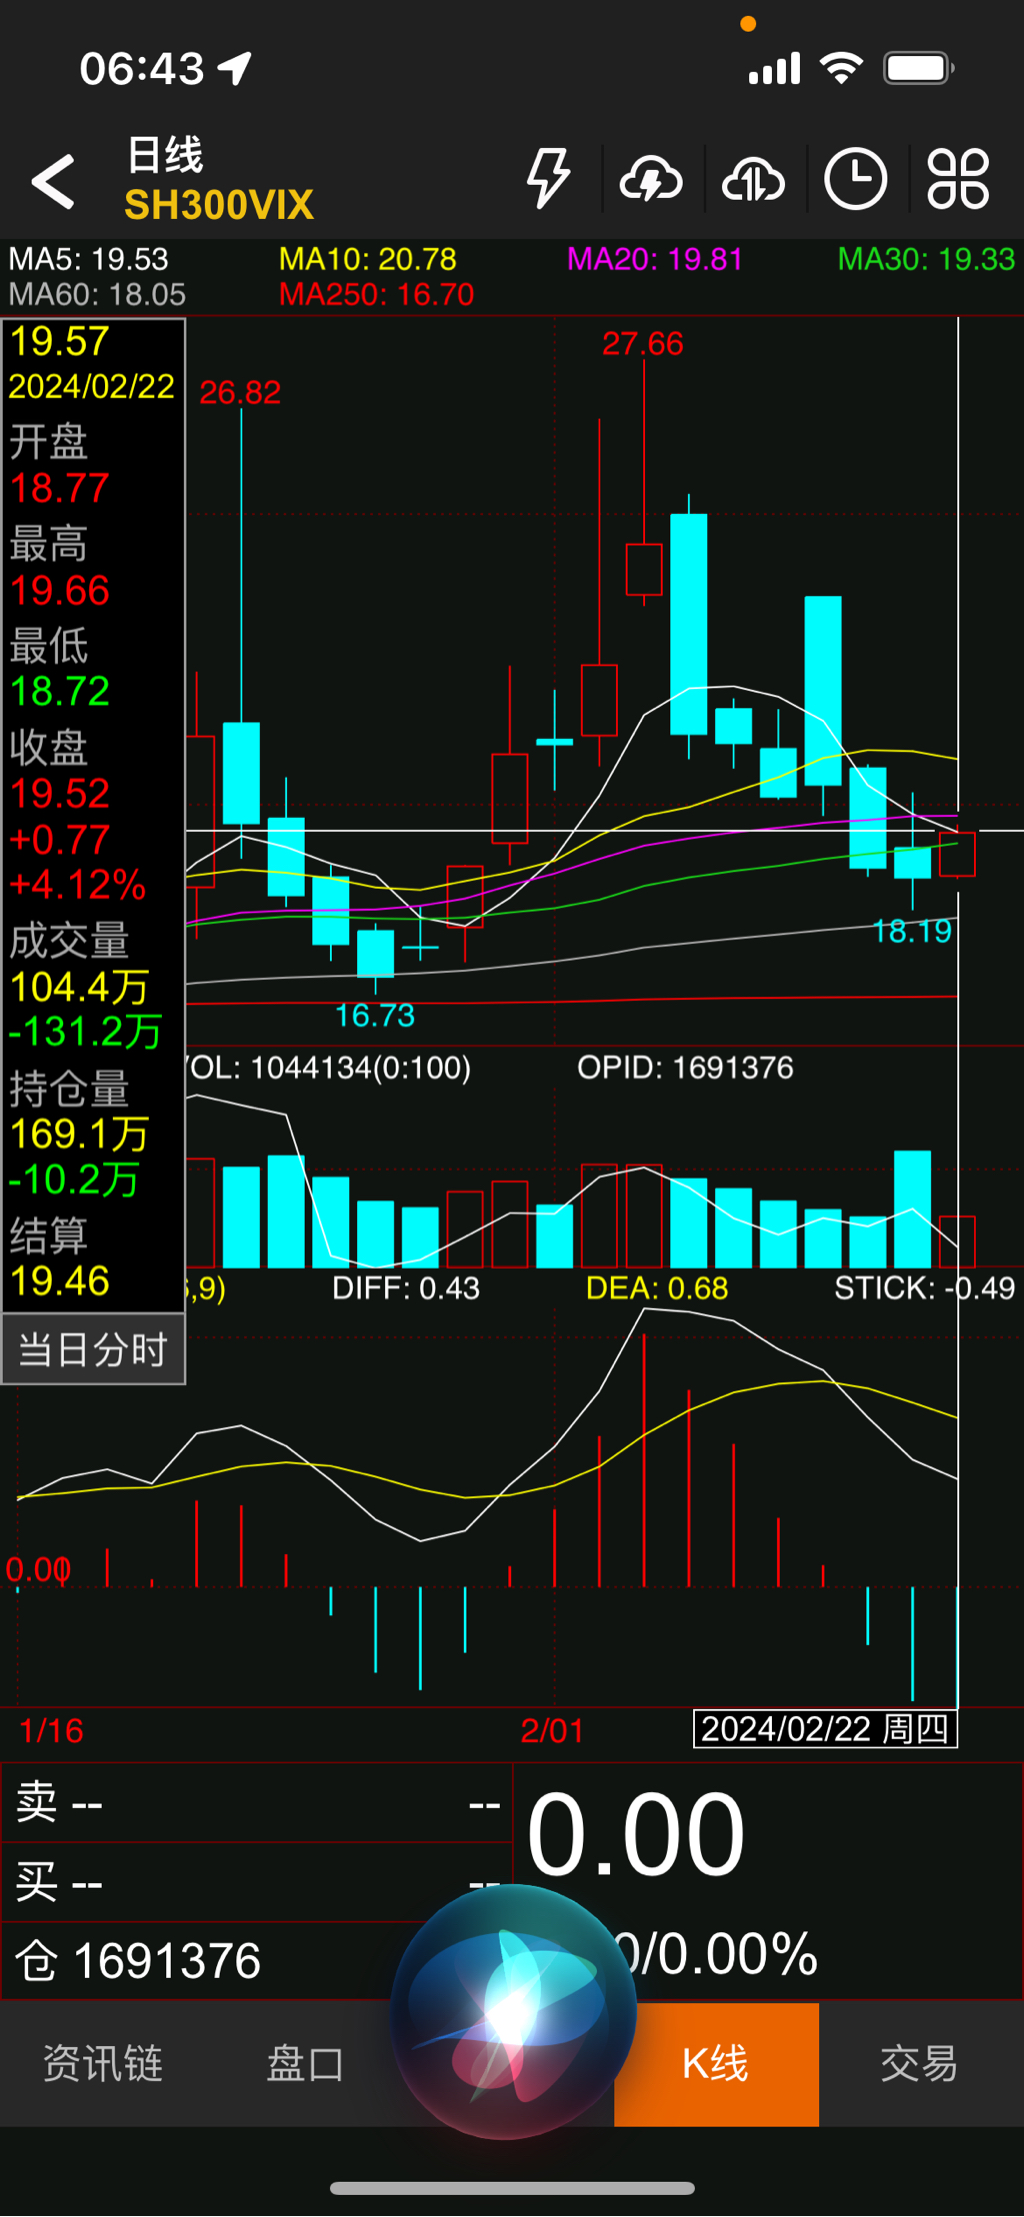This screenshot has width=1024, height=2217.
Task: Tap the MA5 moving average label
Action: (x=89, y=260)
